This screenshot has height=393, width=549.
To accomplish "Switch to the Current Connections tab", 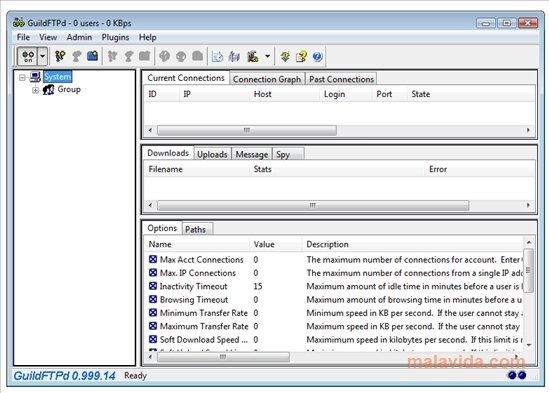I will coord(186,78).
